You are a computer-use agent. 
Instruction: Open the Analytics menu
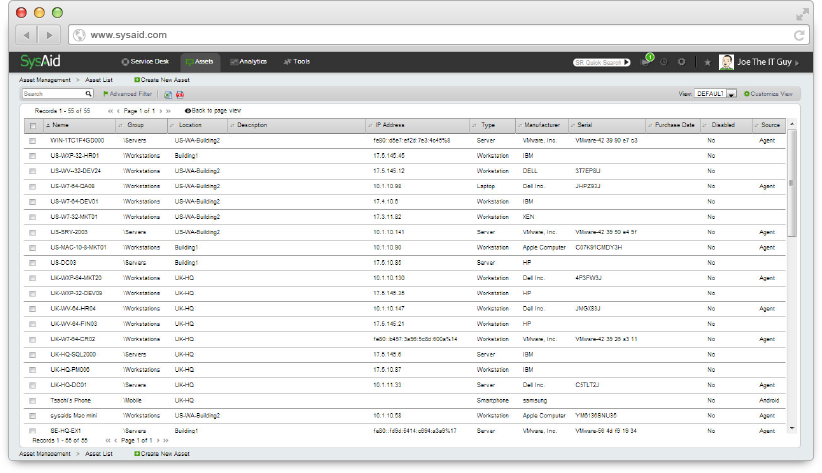pyautogui.click(x=248, y=62)
